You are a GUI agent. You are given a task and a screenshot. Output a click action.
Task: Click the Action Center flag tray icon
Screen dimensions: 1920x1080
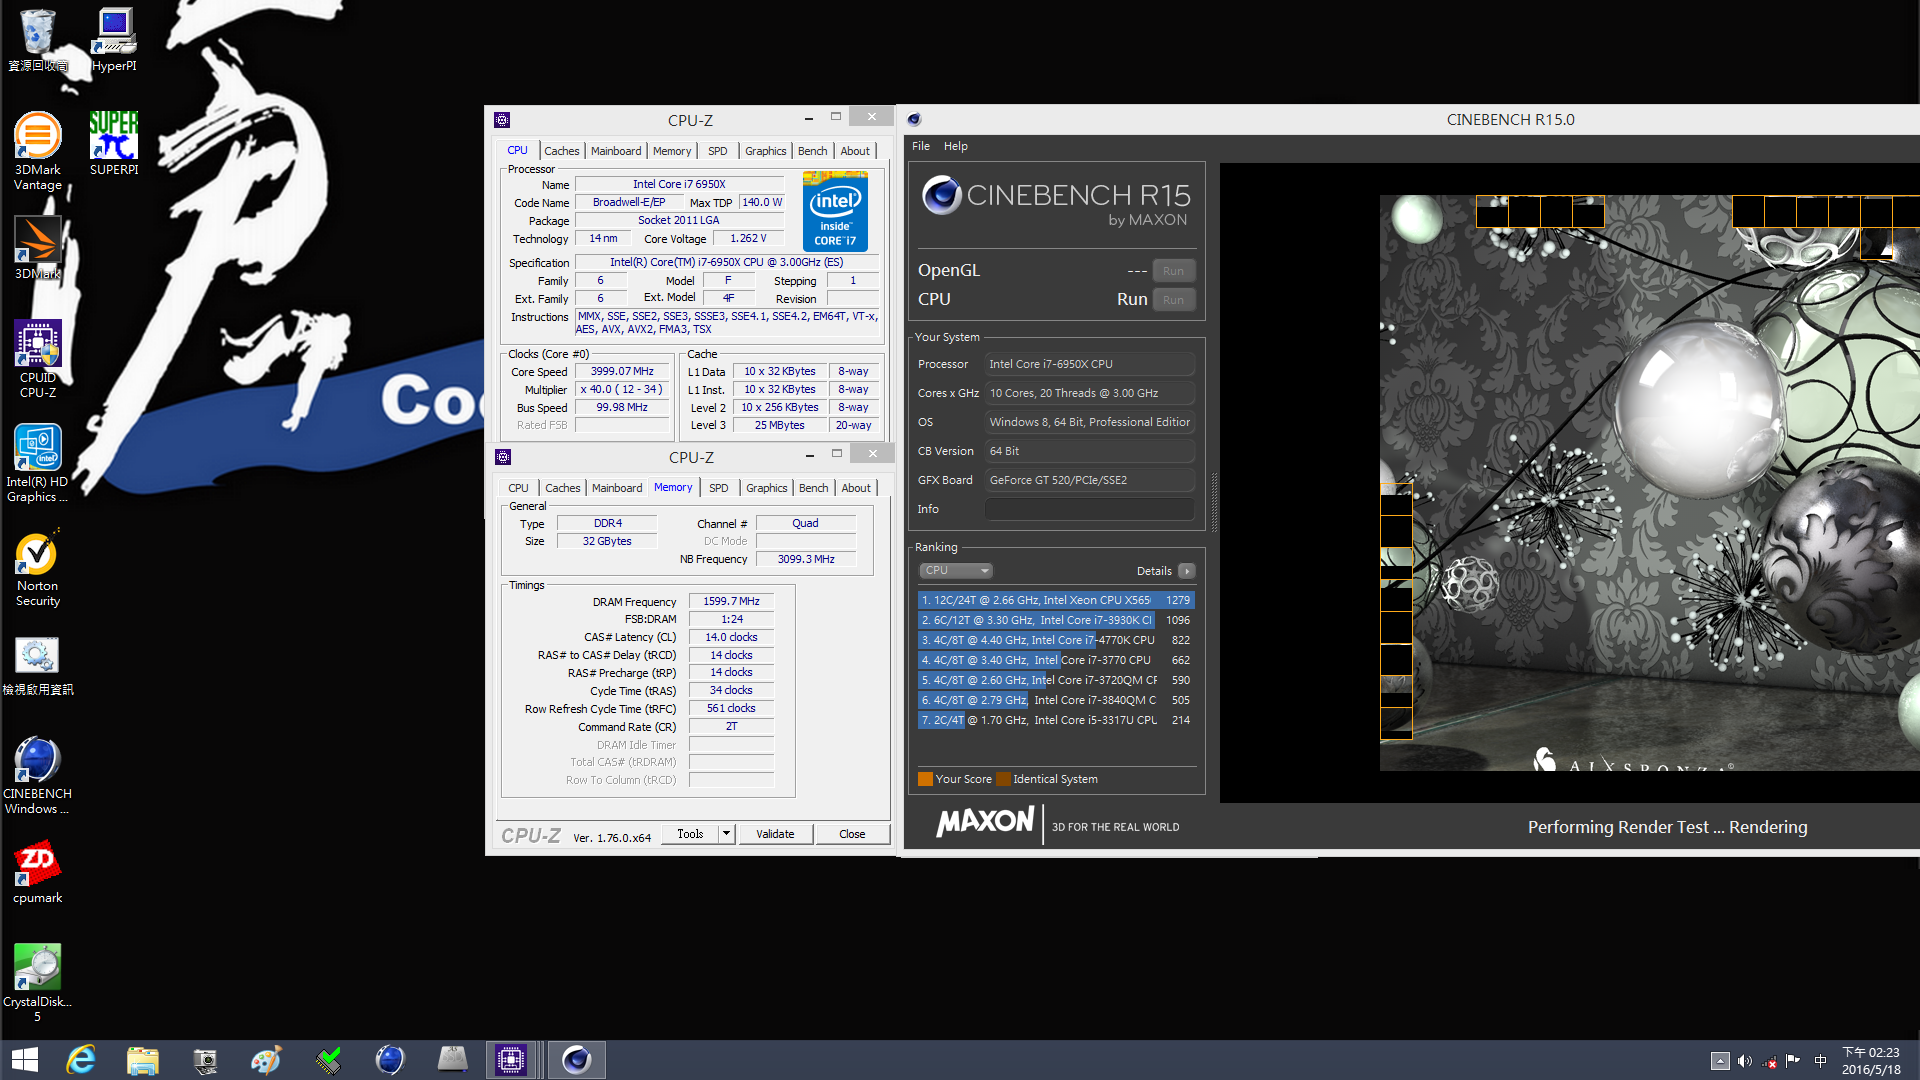click(x=1793, y=1061)
